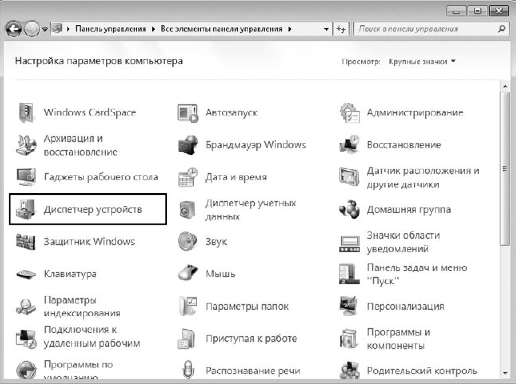Minimize the control panel window
This screenshot has width=516, height=385.
456,11
